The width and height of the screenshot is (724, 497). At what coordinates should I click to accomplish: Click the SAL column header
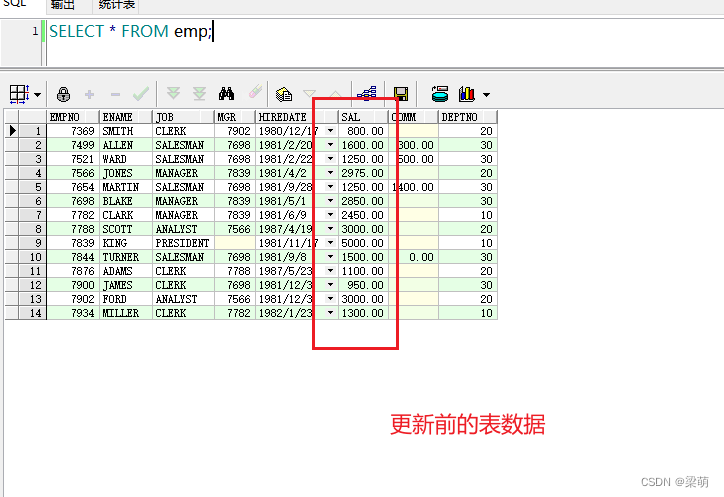point(363,117)
